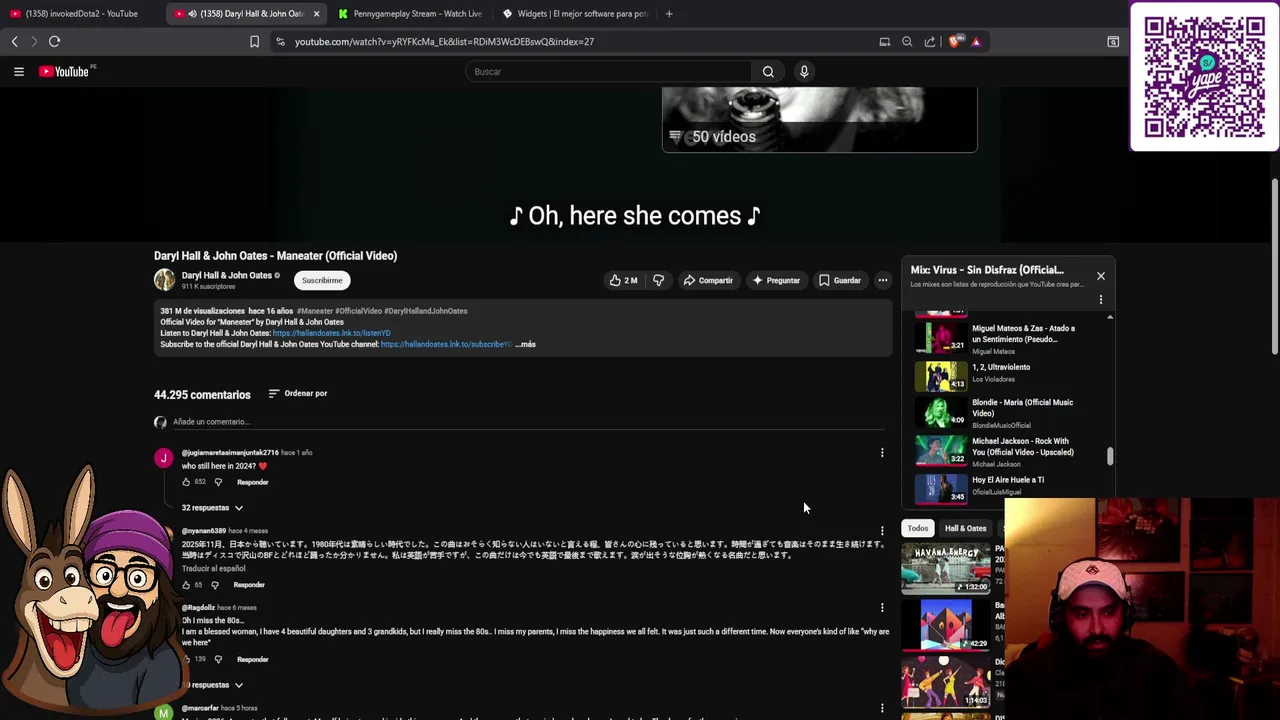
Task: Click Traducir al español link
Action: (213, 568)
